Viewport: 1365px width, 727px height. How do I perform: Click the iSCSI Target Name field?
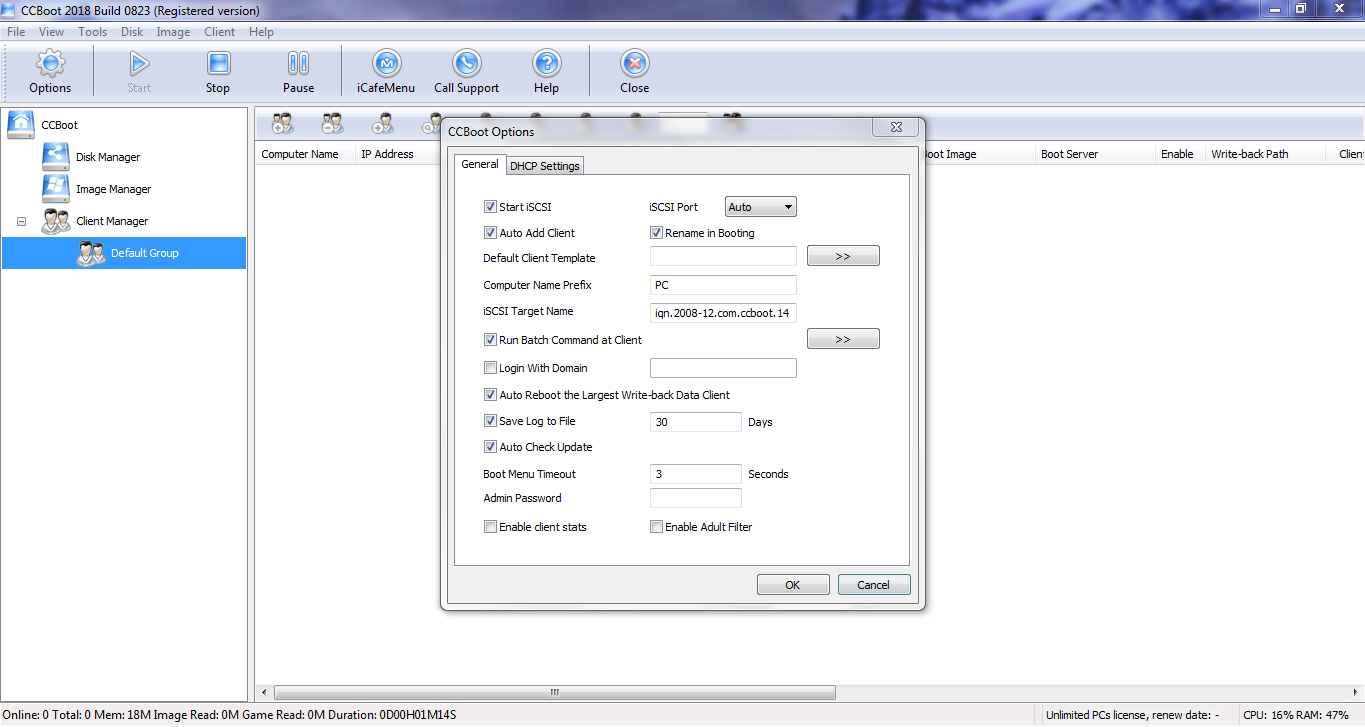point(723,313)
